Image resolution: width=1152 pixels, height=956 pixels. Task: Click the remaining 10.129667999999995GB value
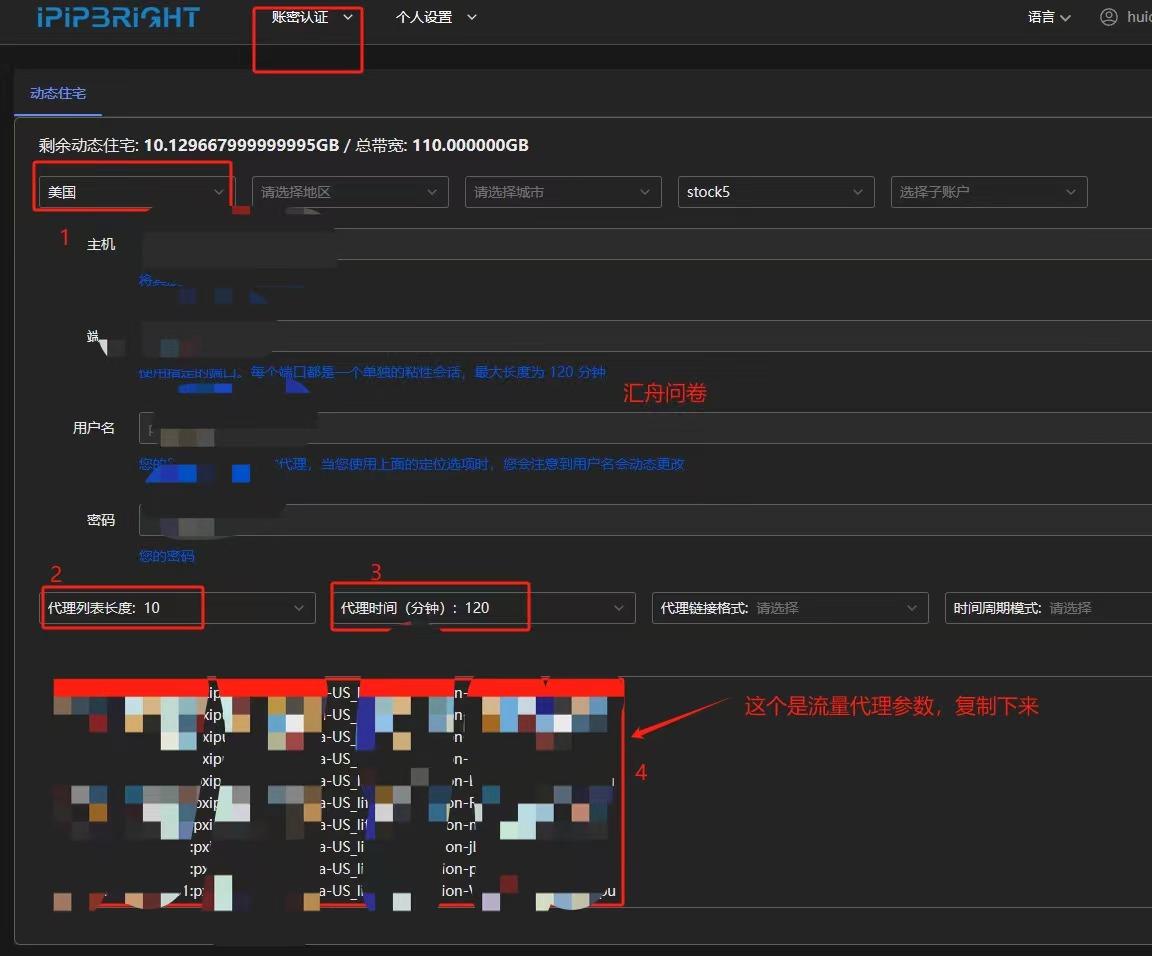[x=241, y=145]
